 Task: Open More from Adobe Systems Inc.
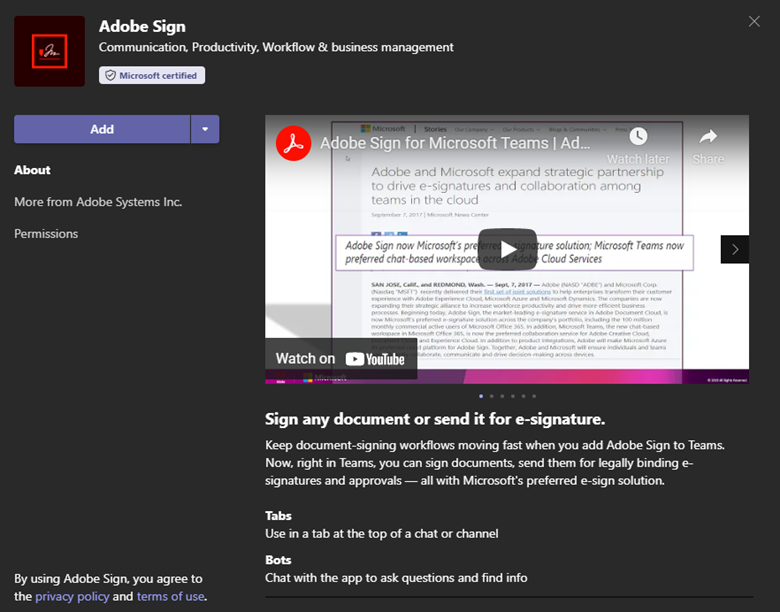[98, 202]
